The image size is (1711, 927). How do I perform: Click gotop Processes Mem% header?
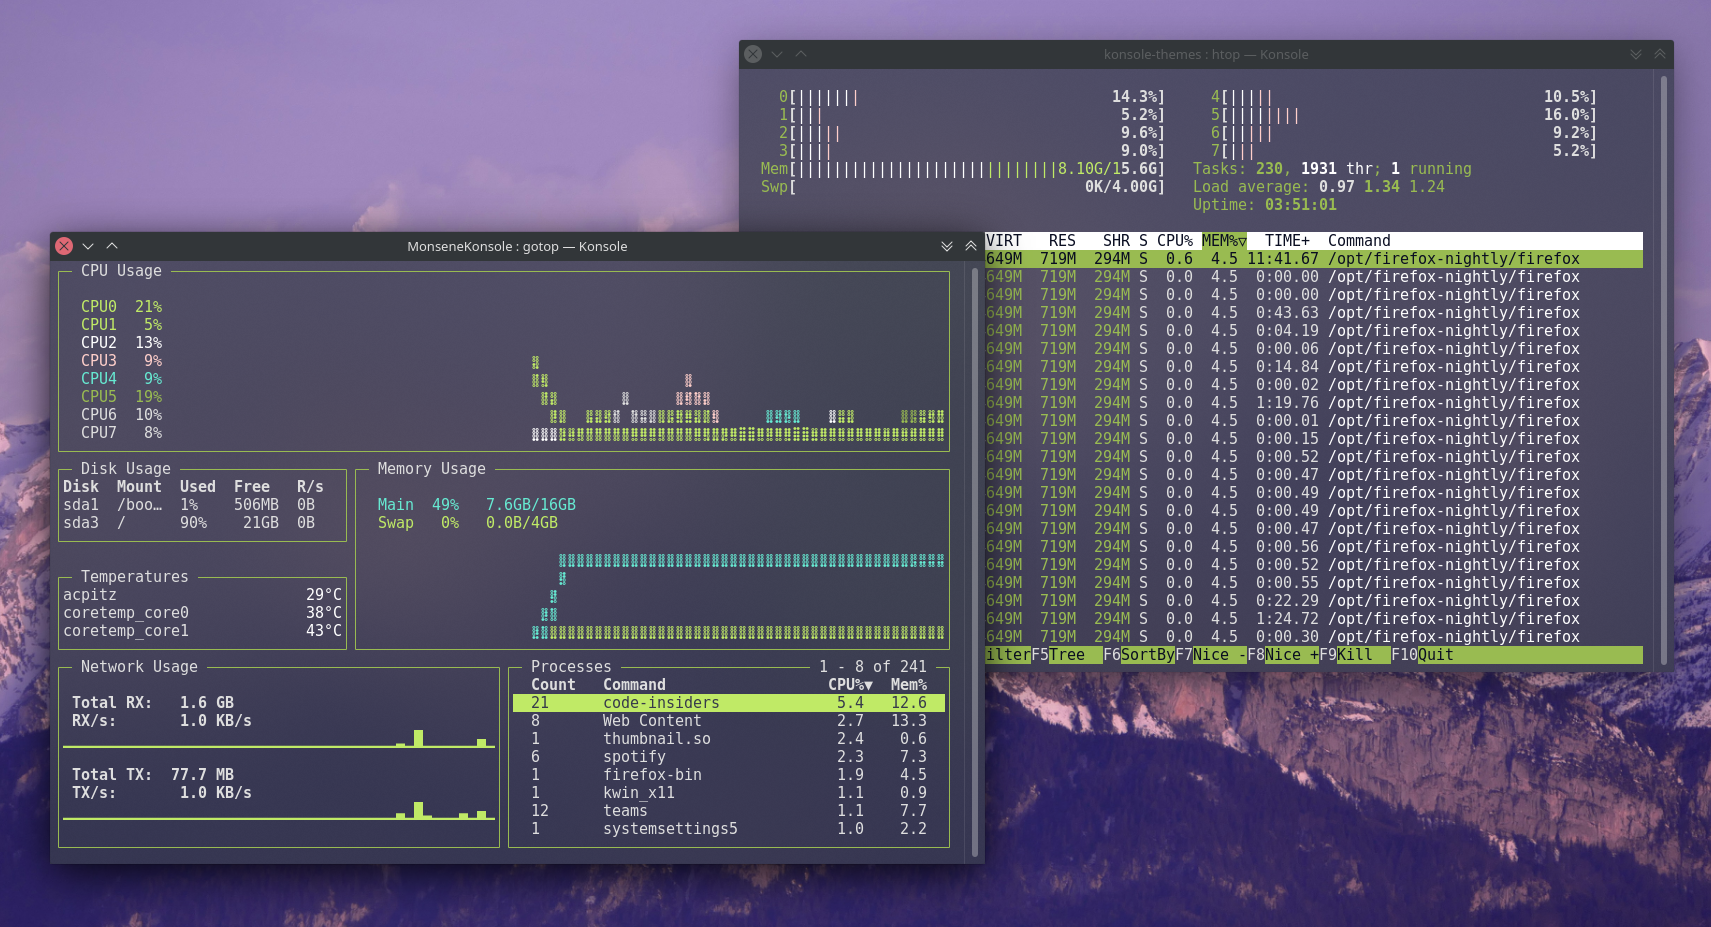pos(909,685)
